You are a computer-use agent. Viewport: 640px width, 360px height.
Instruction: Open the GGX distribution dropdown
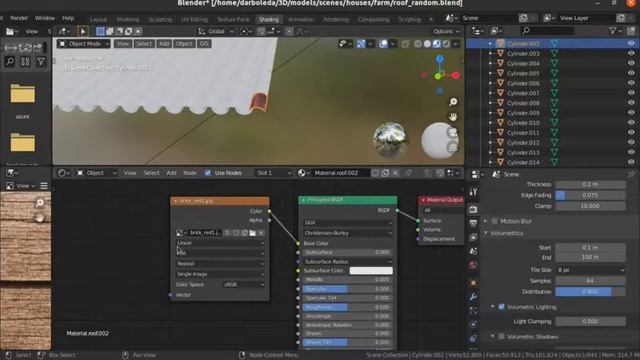pyautogui.click(x=348, y=223)
